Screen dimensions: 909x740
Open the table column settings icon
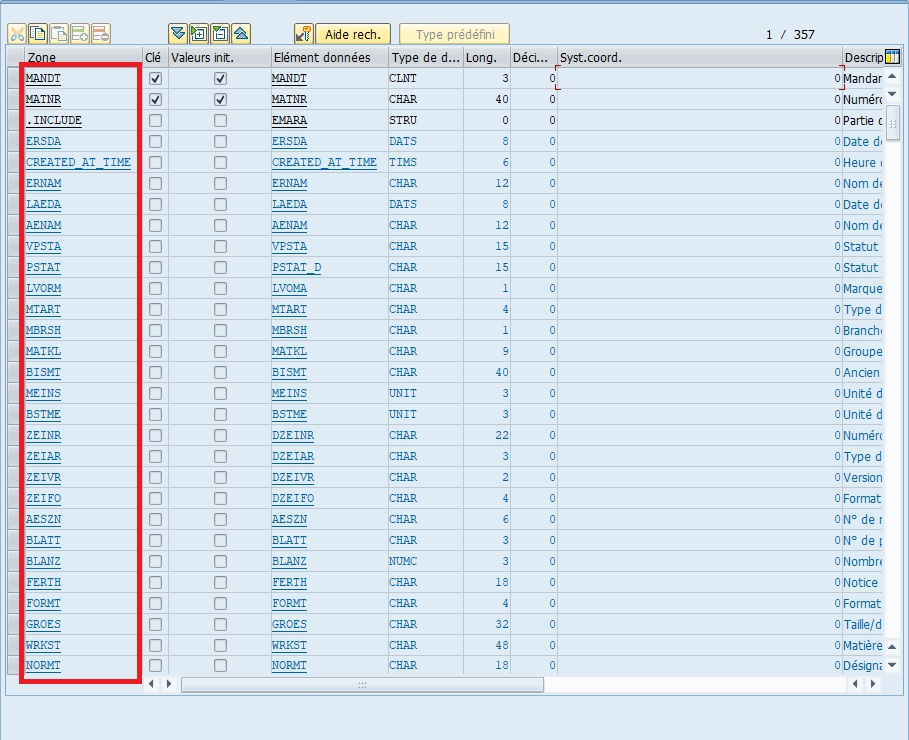coord(893,57)
